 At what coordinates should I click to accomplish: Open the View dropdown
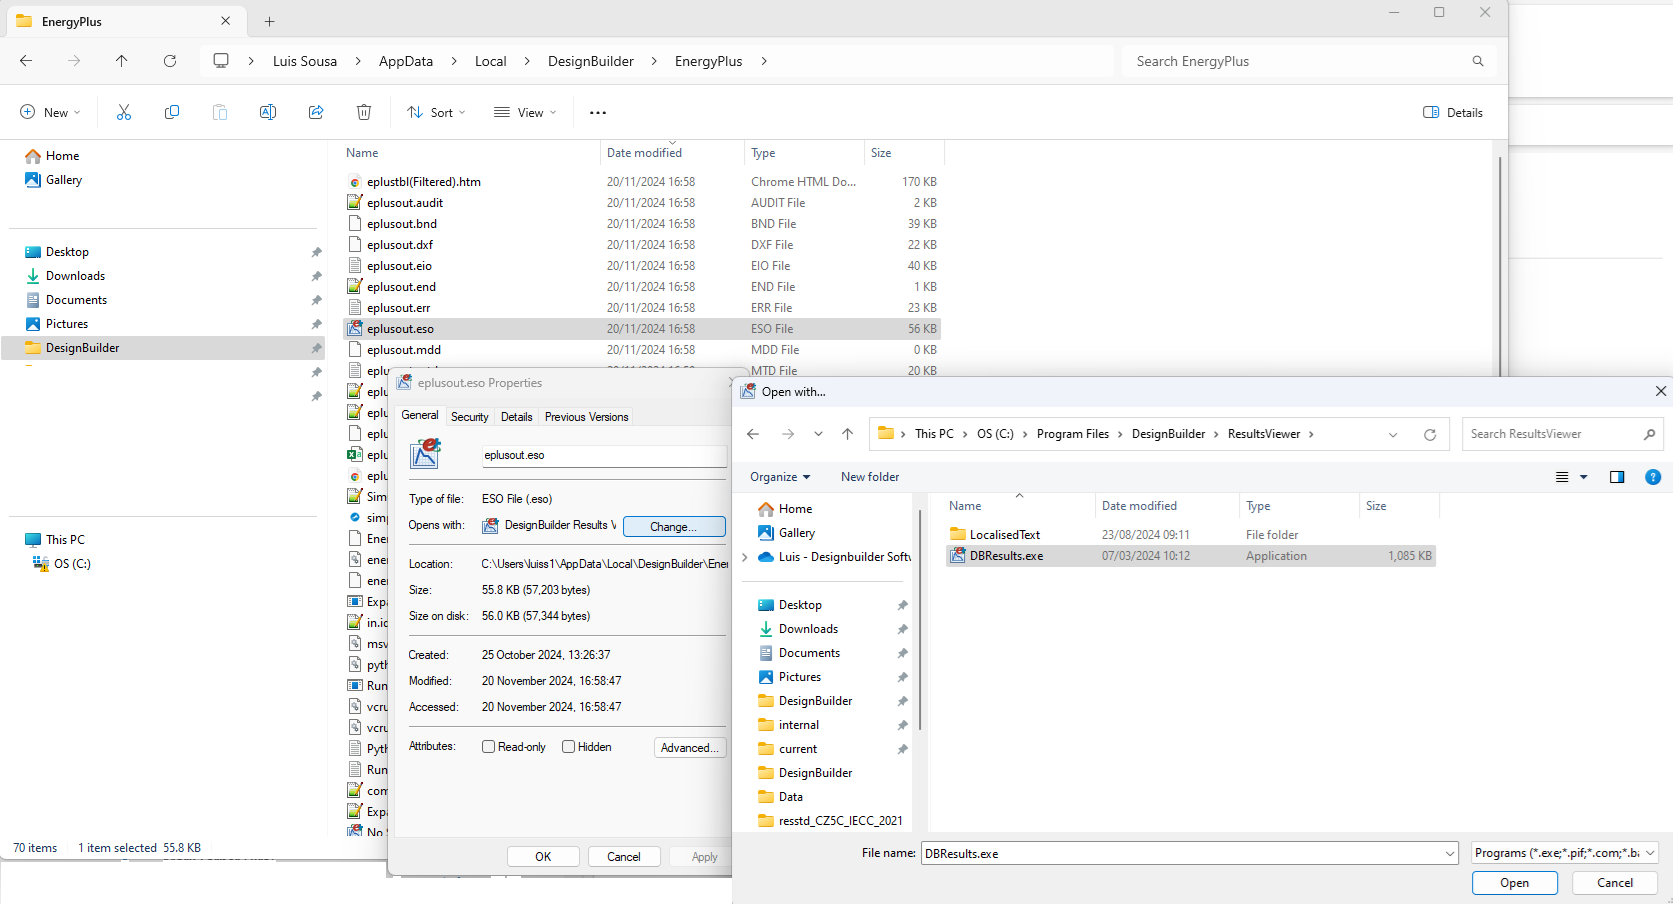click(525, 113)
